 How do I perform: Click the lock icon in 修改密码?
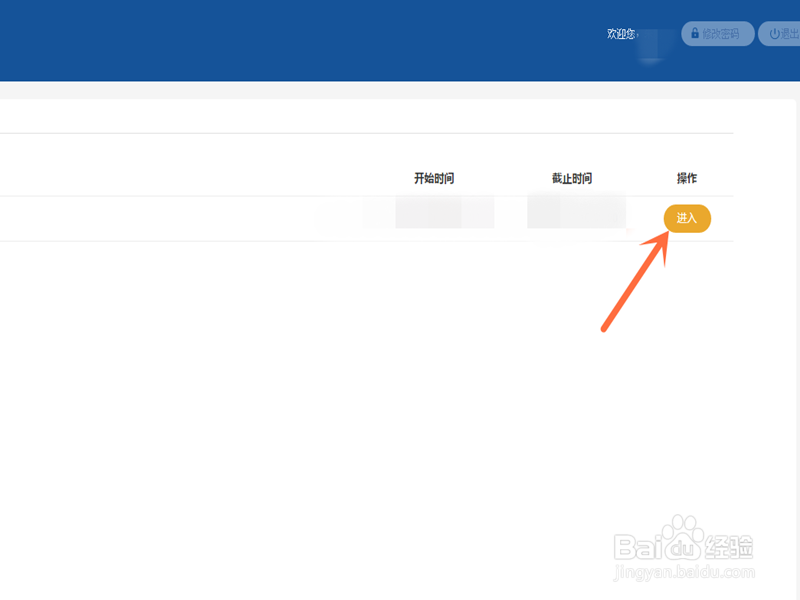click(x=695, y=33)
